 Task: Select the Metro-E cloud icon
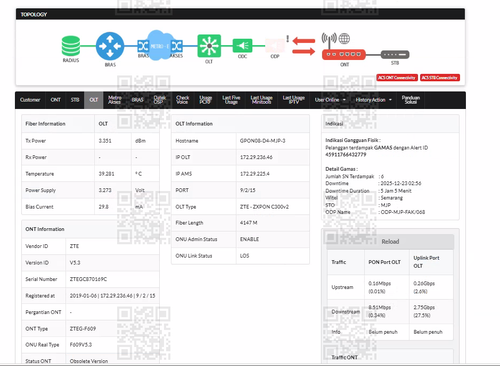pyautogui.click(x=160, y=45)
